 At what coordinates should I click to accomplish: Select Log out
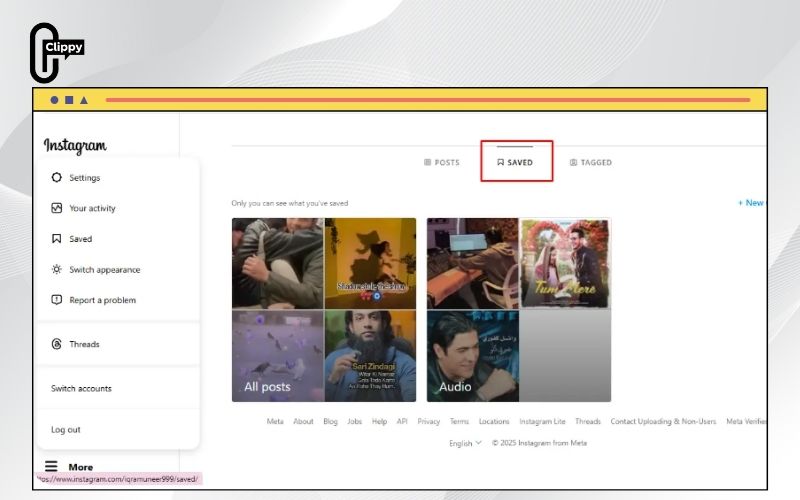pos(118,430)
